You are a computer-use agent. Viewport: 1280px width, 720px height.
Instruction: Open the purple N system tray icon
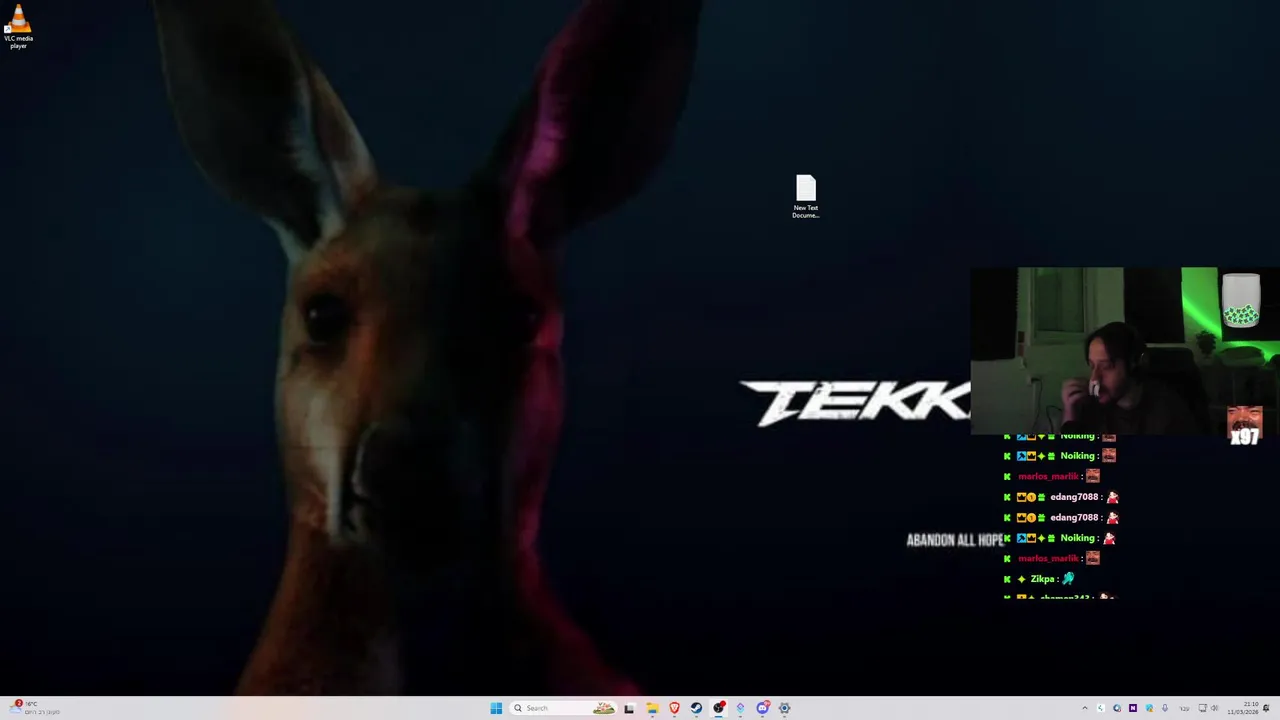[x=1133, y=708]
